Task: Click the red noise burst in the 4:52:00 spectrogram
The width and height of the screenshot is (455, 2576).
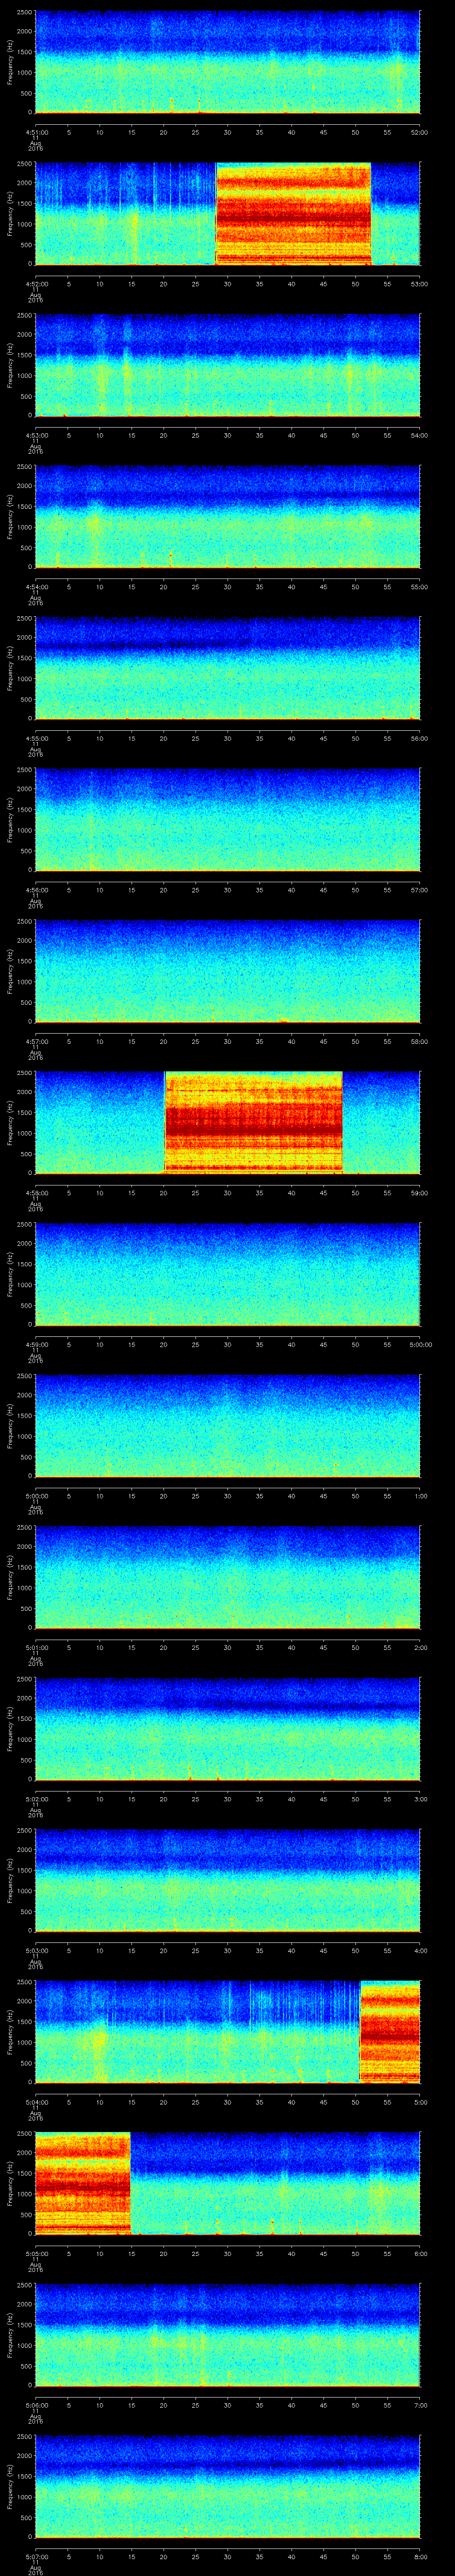Action: (293, 213)
